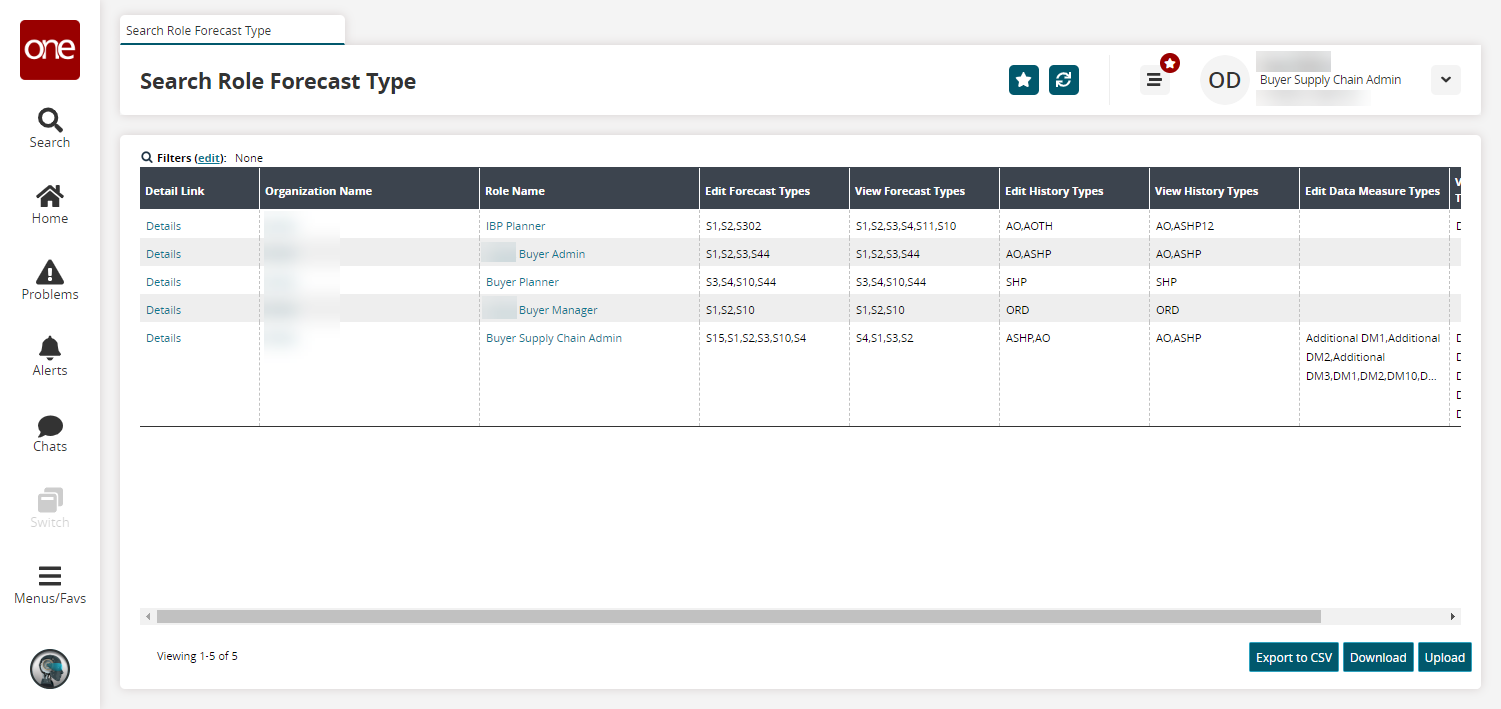
Task: Open Alerts bell icon
Action: (x=49, y=356)
